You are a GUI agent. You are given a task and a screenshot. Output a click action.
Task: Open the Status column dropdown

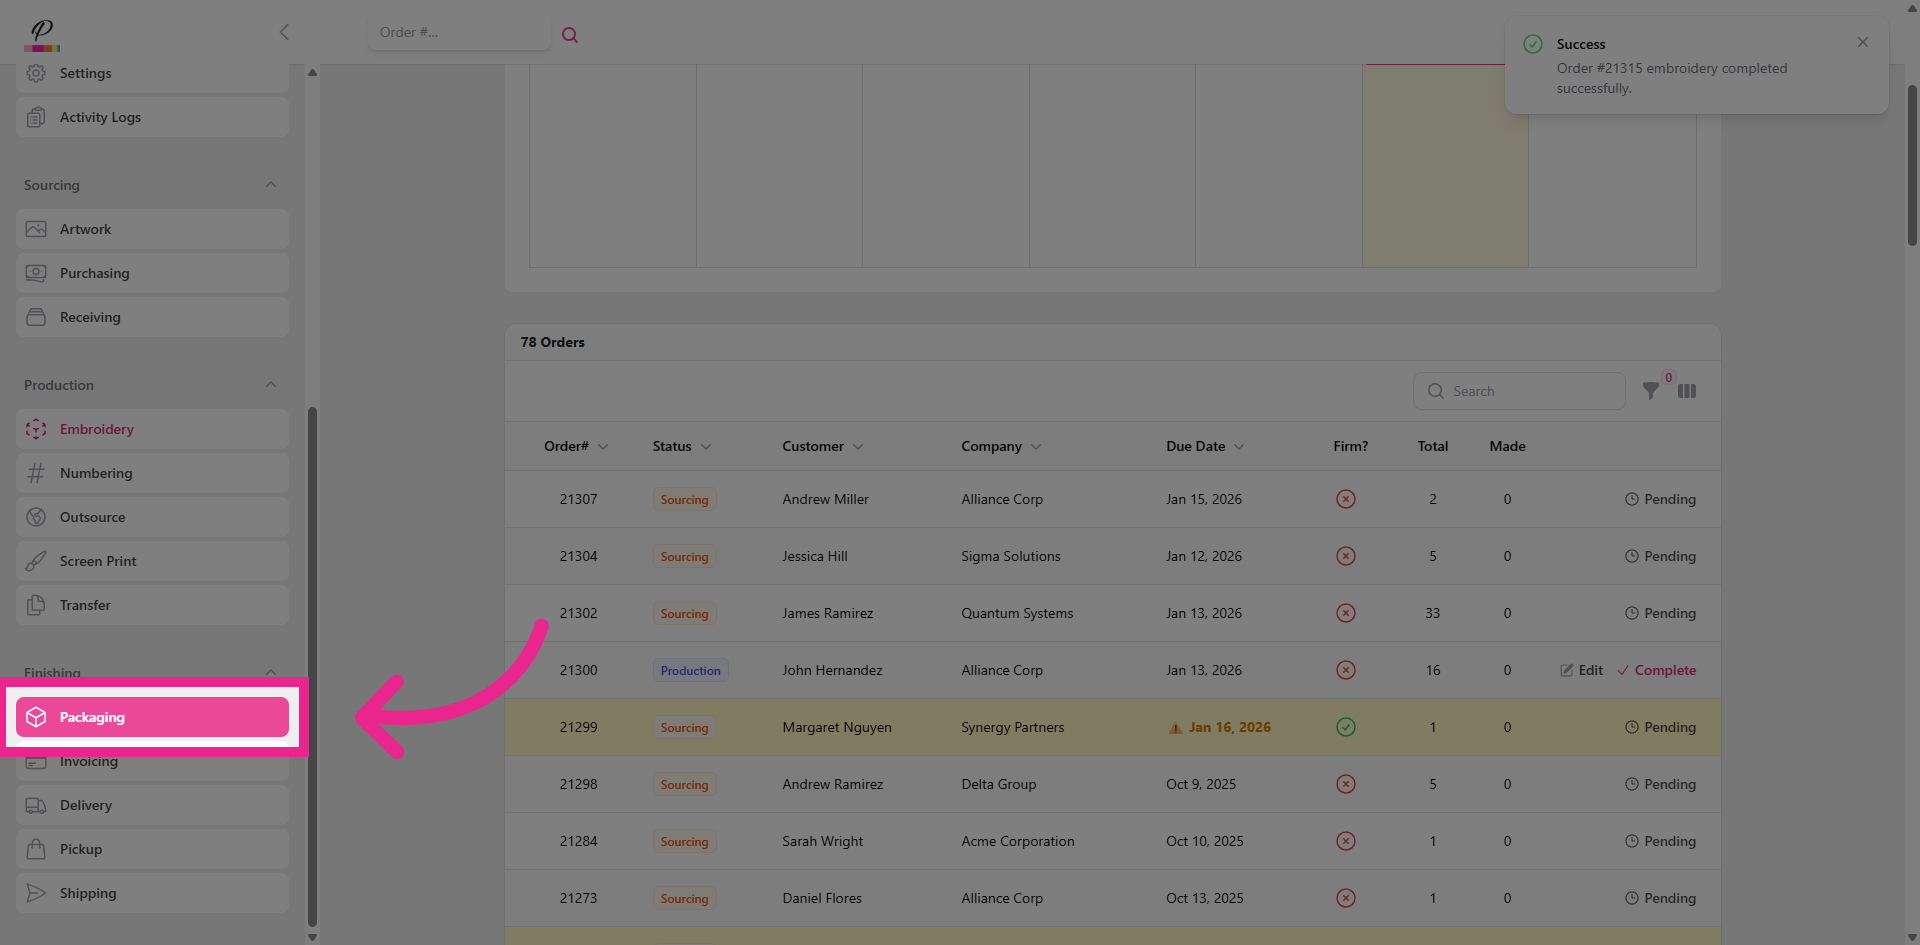pyautogui.click(x=706, y=447)
